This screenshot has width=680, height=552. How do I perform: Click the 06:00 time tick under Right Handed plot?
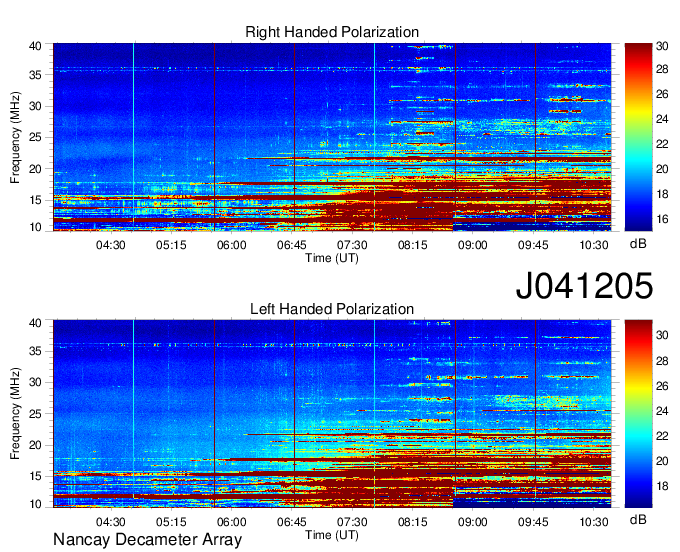click(232, 245)
